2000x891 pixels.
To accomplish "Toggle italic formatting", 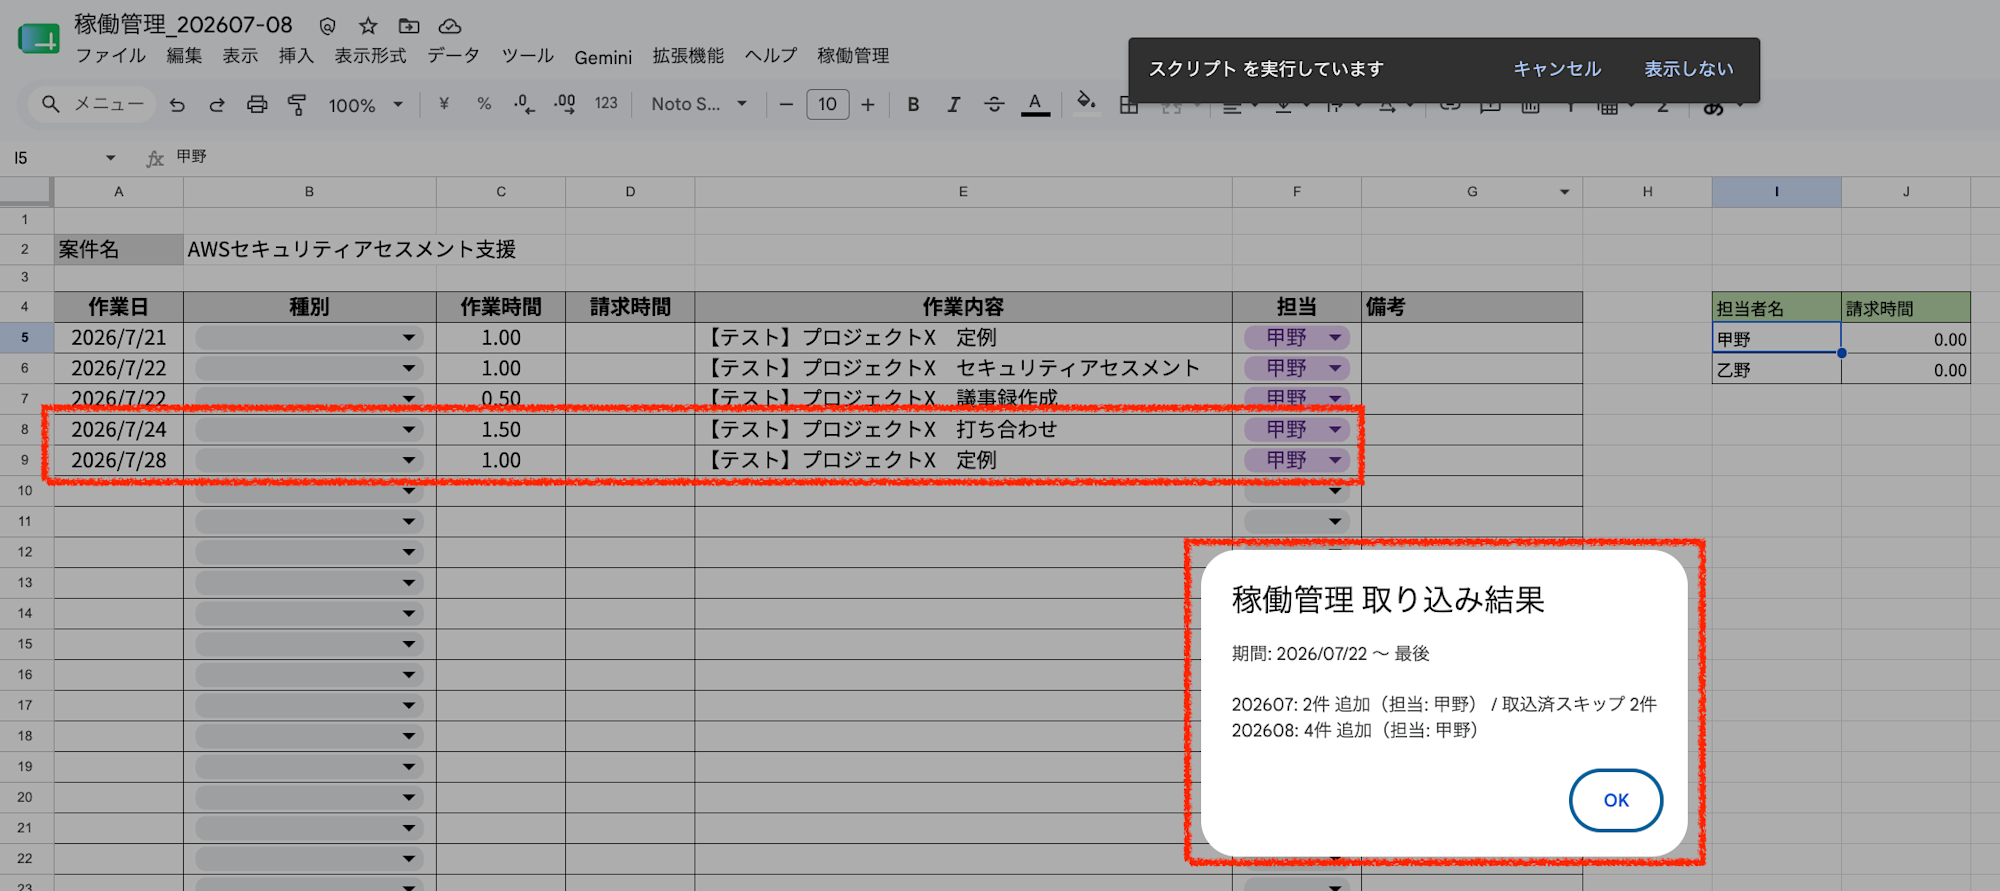I will pos(953,104).
